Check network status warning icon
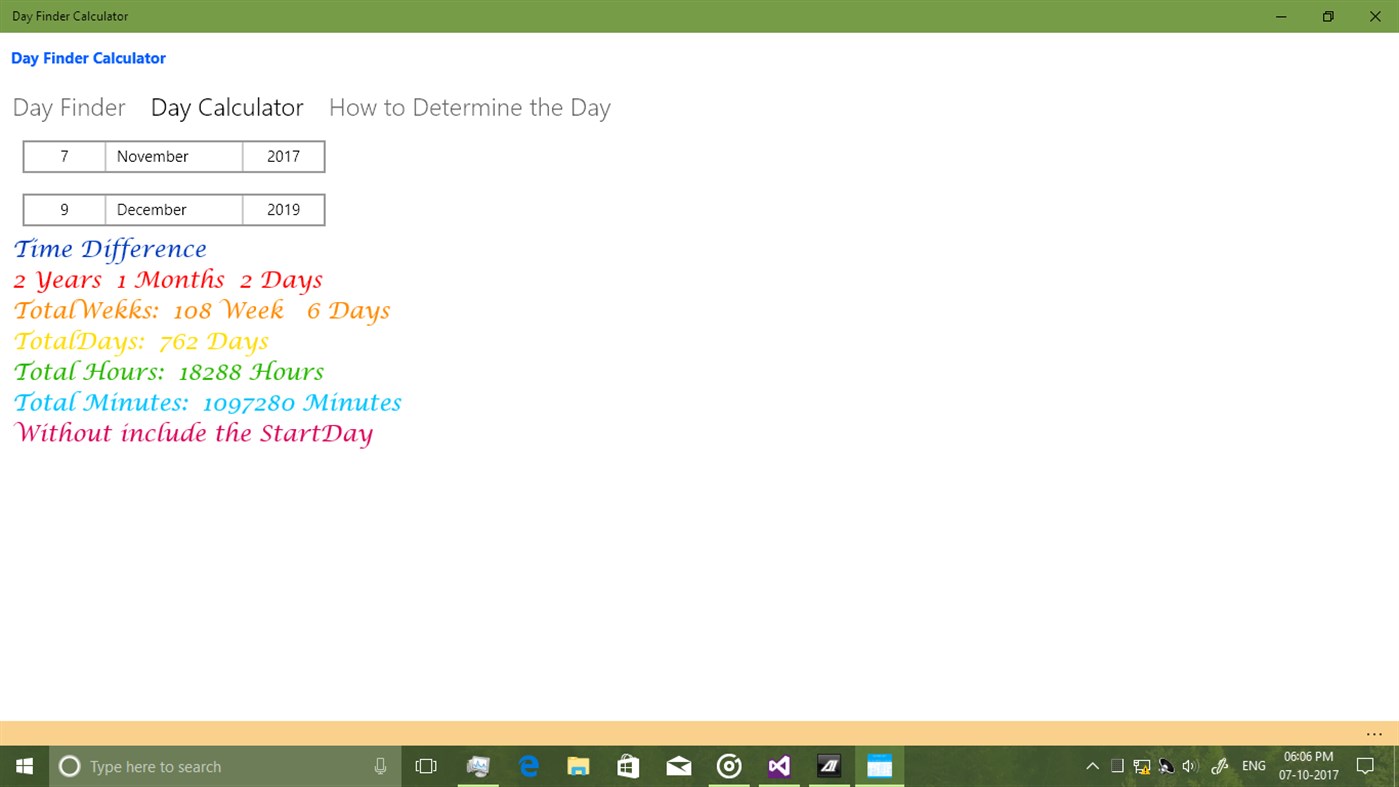The image size is (1399, 787). tap(1141, 766)
